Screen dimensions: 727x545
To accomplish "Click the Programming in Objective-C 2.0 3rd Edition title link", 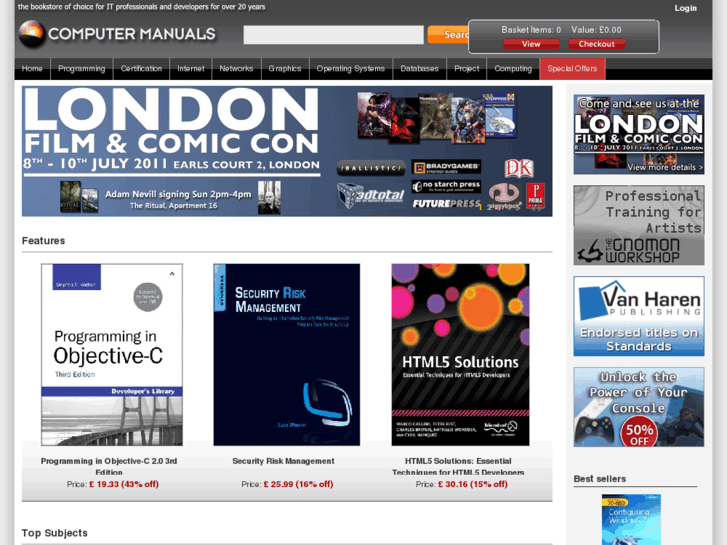I will pos(109,467).
